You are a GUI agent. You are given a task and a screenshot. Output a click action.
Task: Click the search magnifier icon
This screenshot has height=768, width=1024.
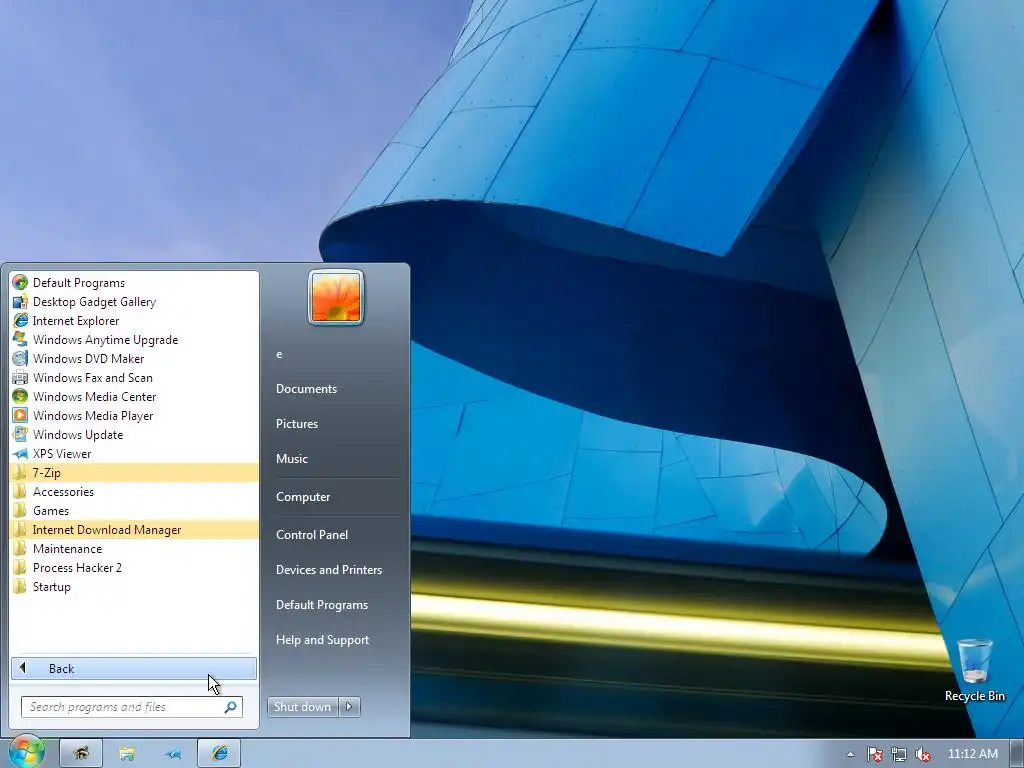click(231, 707)
